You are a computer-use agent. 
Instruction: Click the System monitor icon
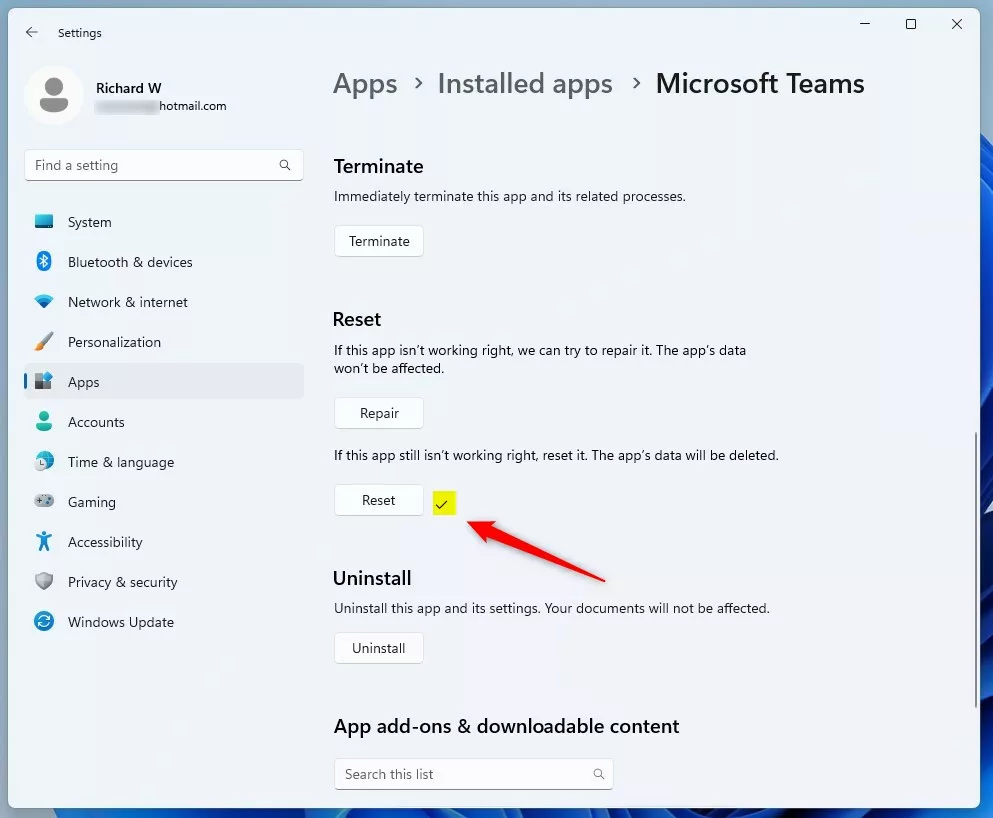(x=44, y=222)
